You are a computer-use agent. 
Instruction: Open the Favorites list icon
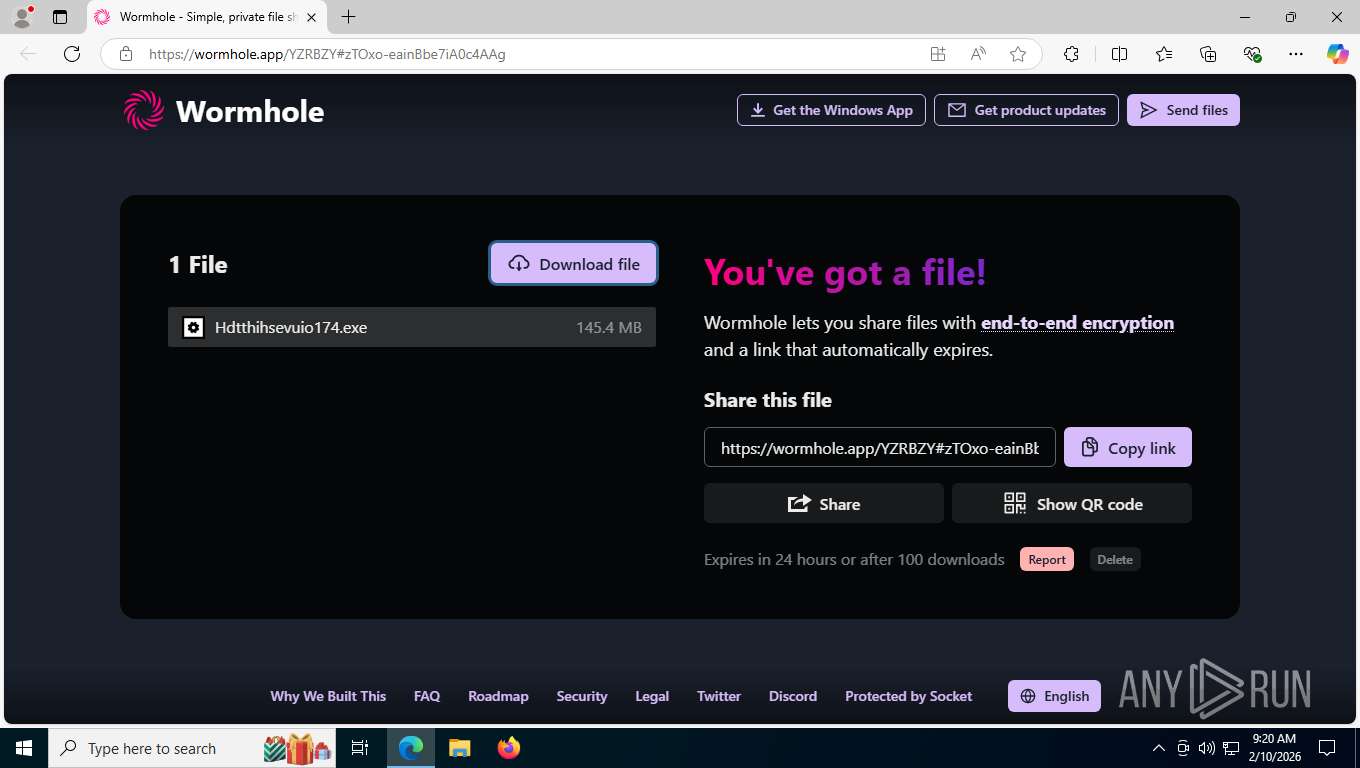1164,54
